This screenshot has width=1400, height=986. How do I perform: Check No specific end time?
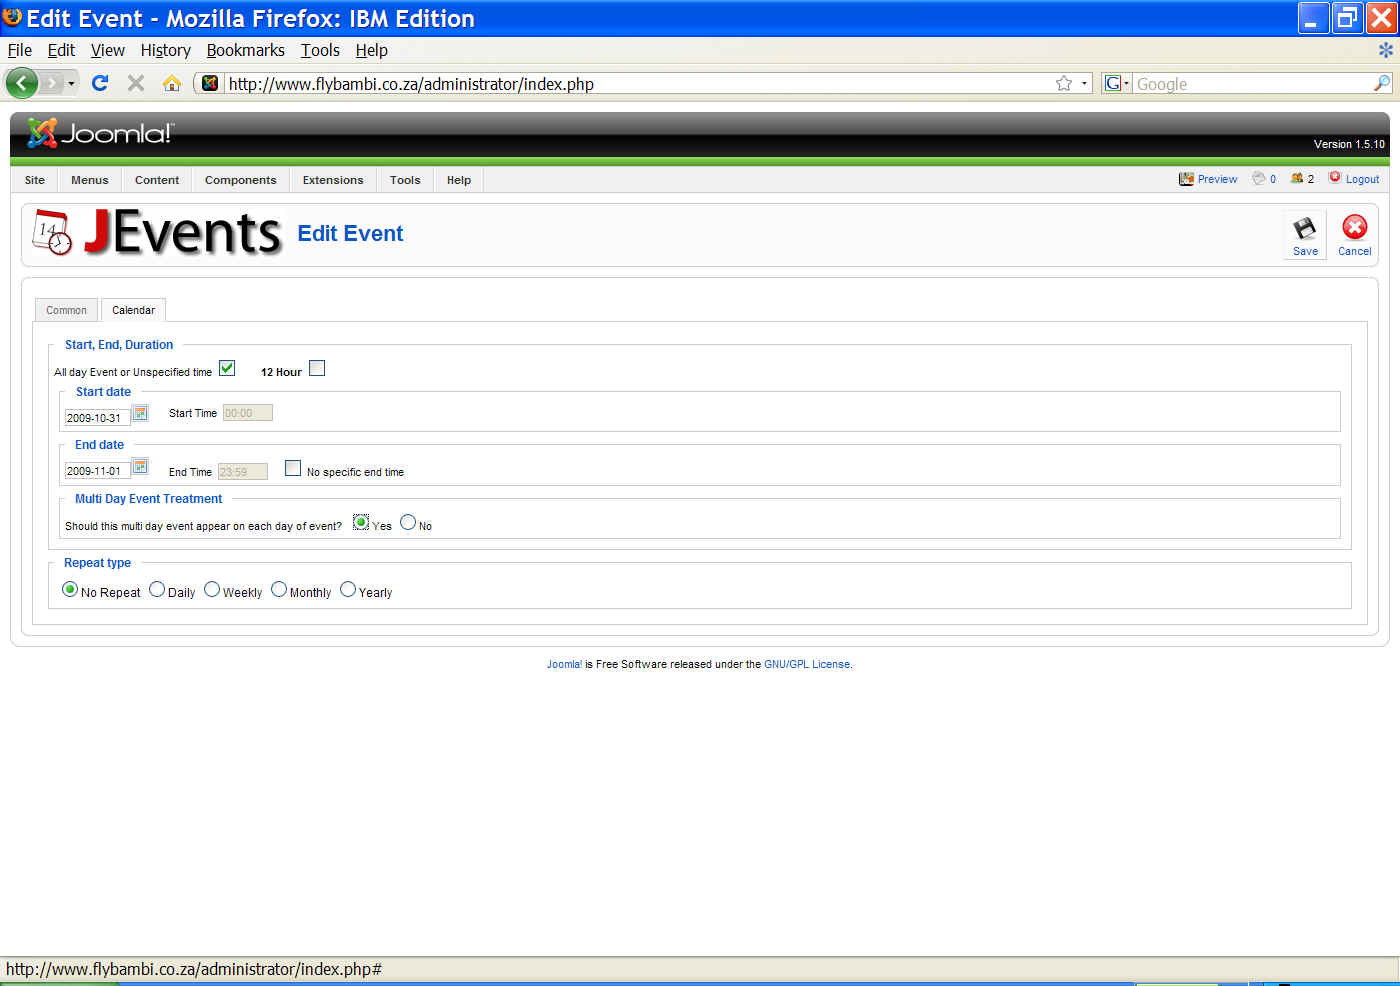coord(293,468)
